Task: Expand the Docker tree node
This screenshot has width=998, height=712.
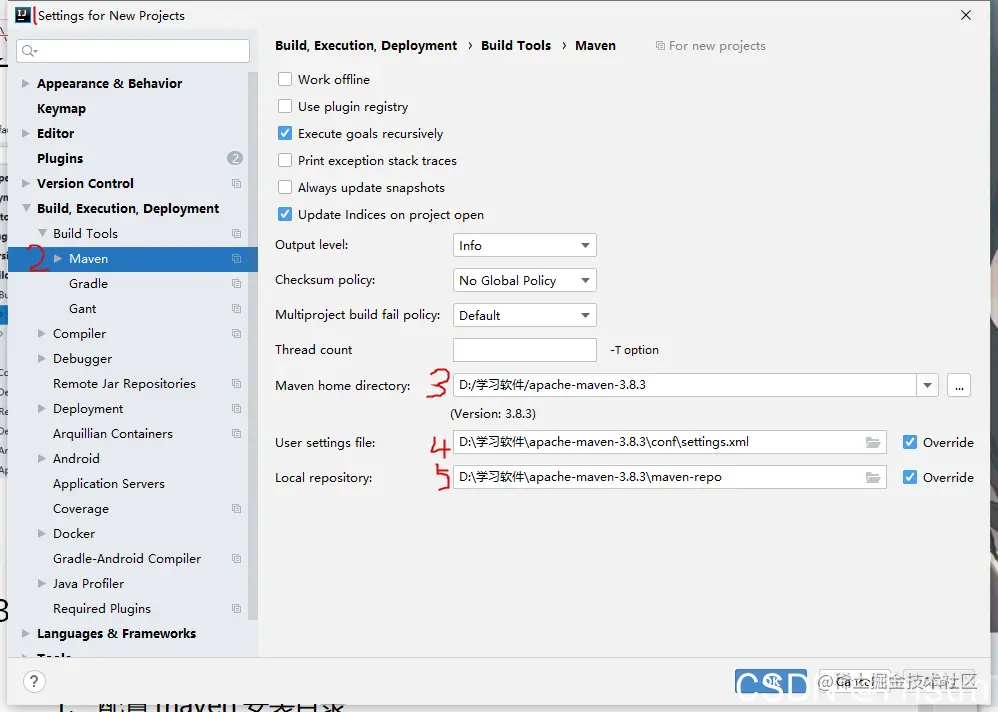Action: tap(41, 533)
